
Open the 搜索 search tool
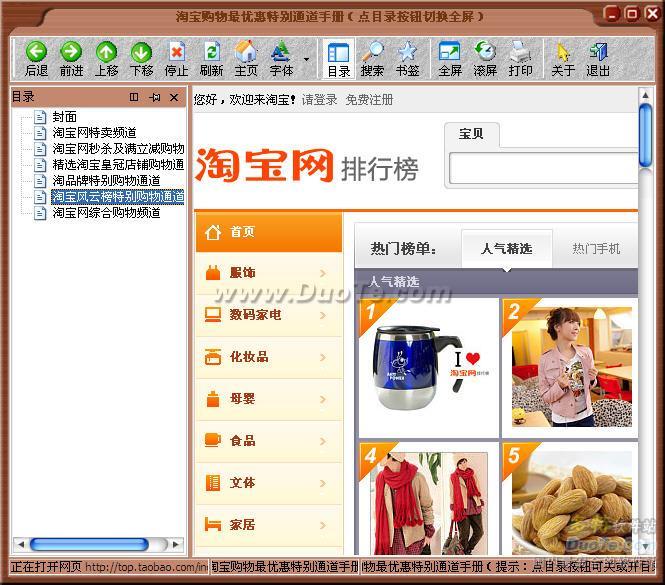coord(372,51)
